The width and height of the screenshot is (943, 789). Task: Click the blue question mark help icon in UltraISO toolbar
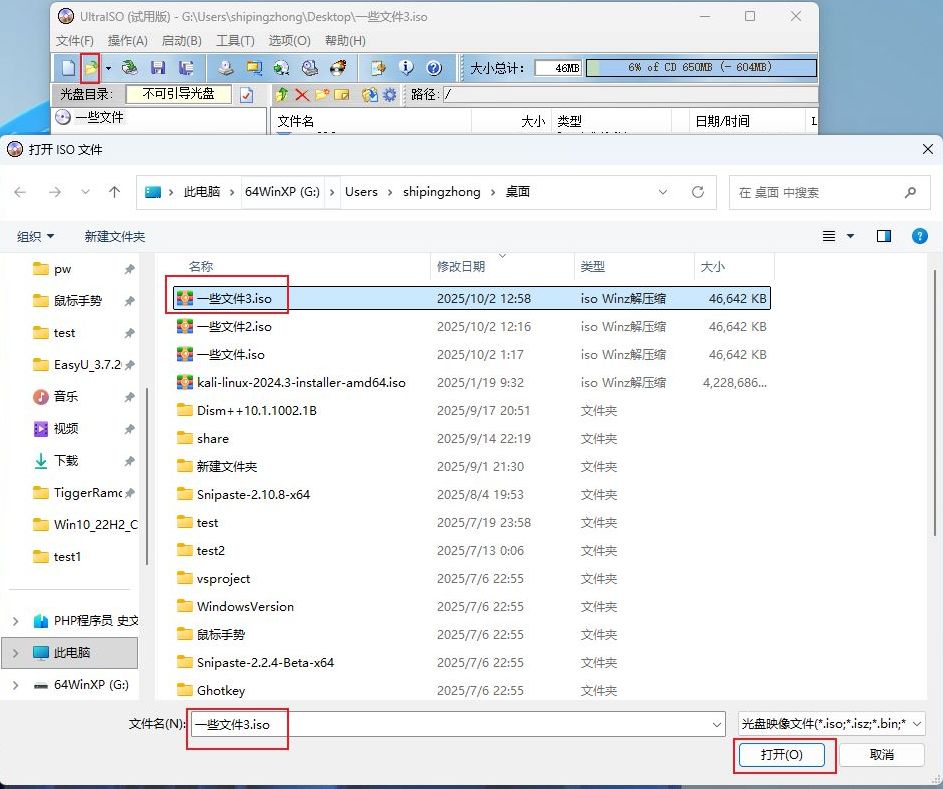[434, 68]
